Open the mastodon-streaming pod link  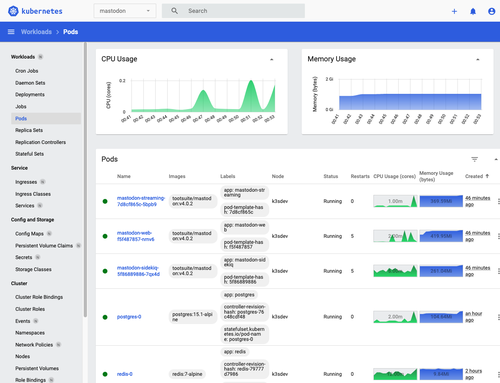coord(141,201)
